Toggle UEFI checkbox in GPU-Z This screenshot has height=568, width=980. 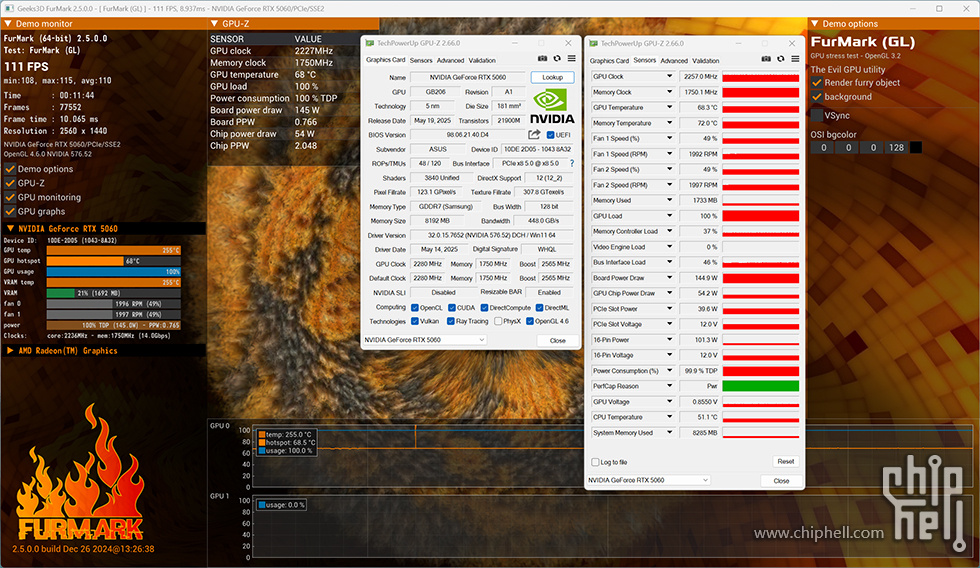[550, 135]
